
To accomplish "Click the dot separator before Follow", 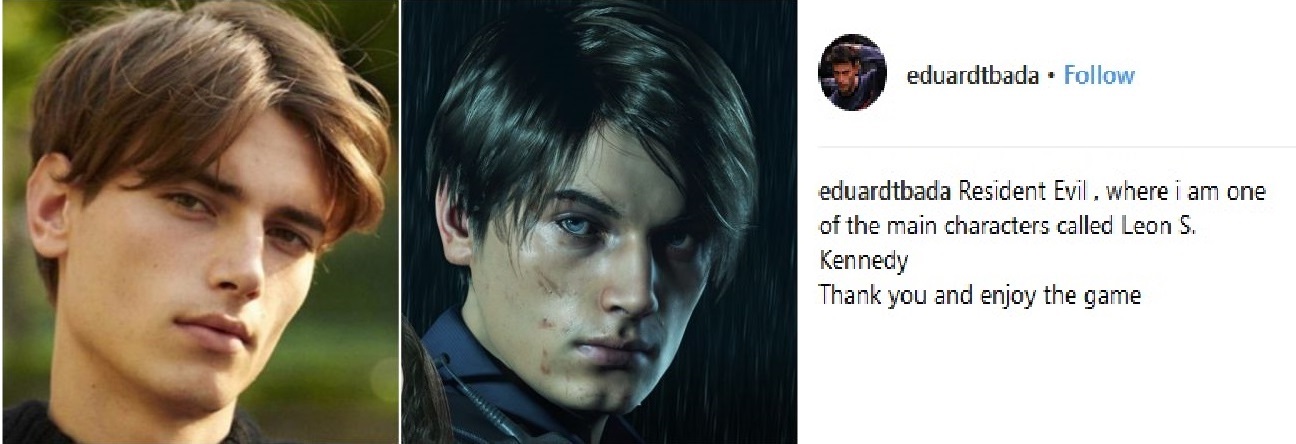I will coord(1052,77).
